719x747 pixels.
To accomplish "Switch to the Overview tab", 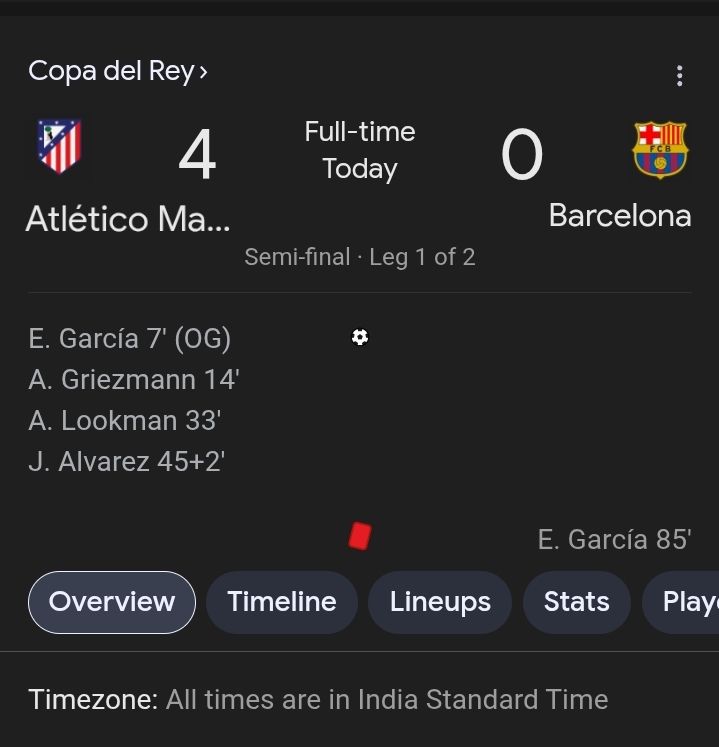I will [112, 602].
